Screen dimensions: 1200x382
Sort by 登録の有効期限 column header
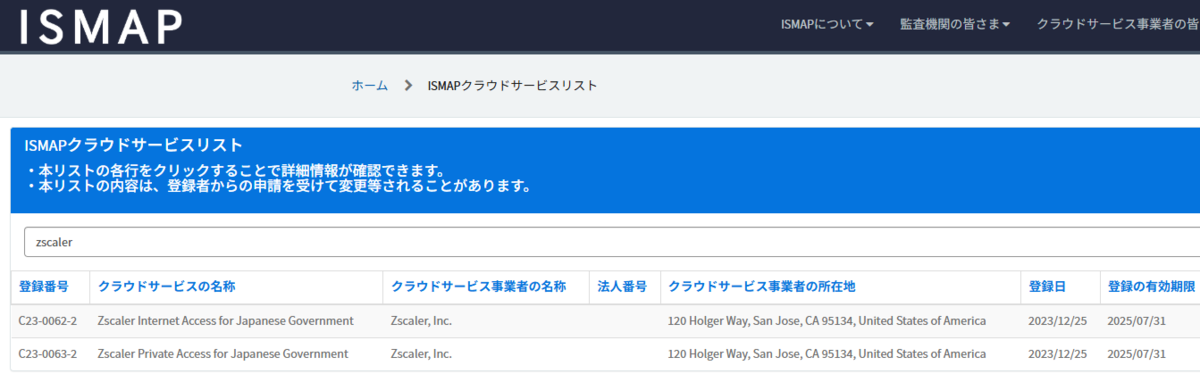click(1151, 286)
